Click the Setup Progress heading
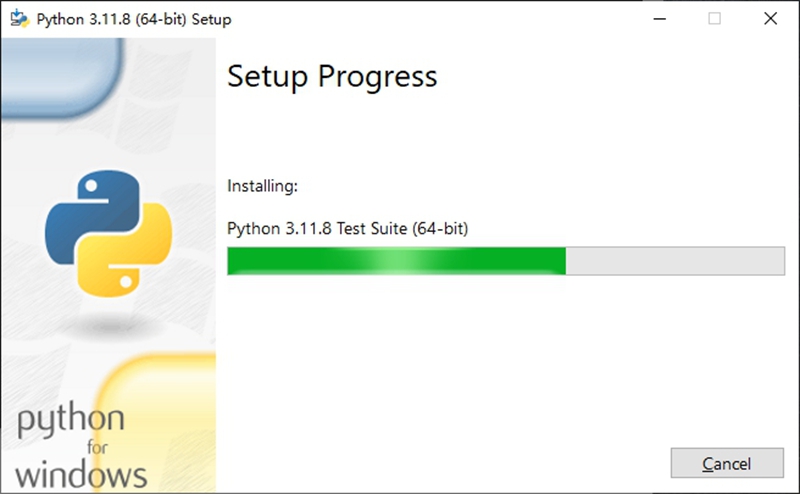Image resolution: width=800 pixels, height=494 pixels. pos(332,77)
